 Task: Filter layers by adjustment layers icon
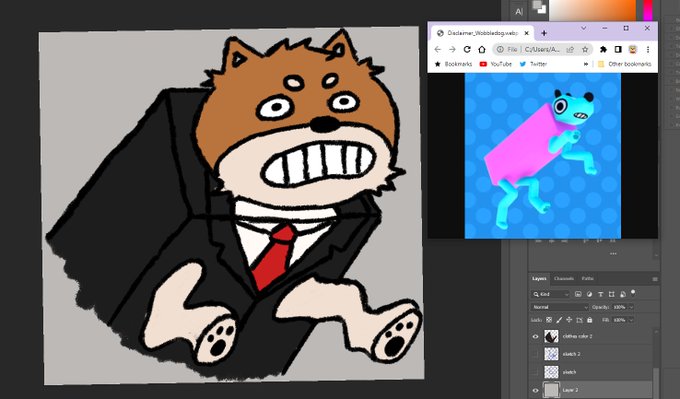pos(589,294)
